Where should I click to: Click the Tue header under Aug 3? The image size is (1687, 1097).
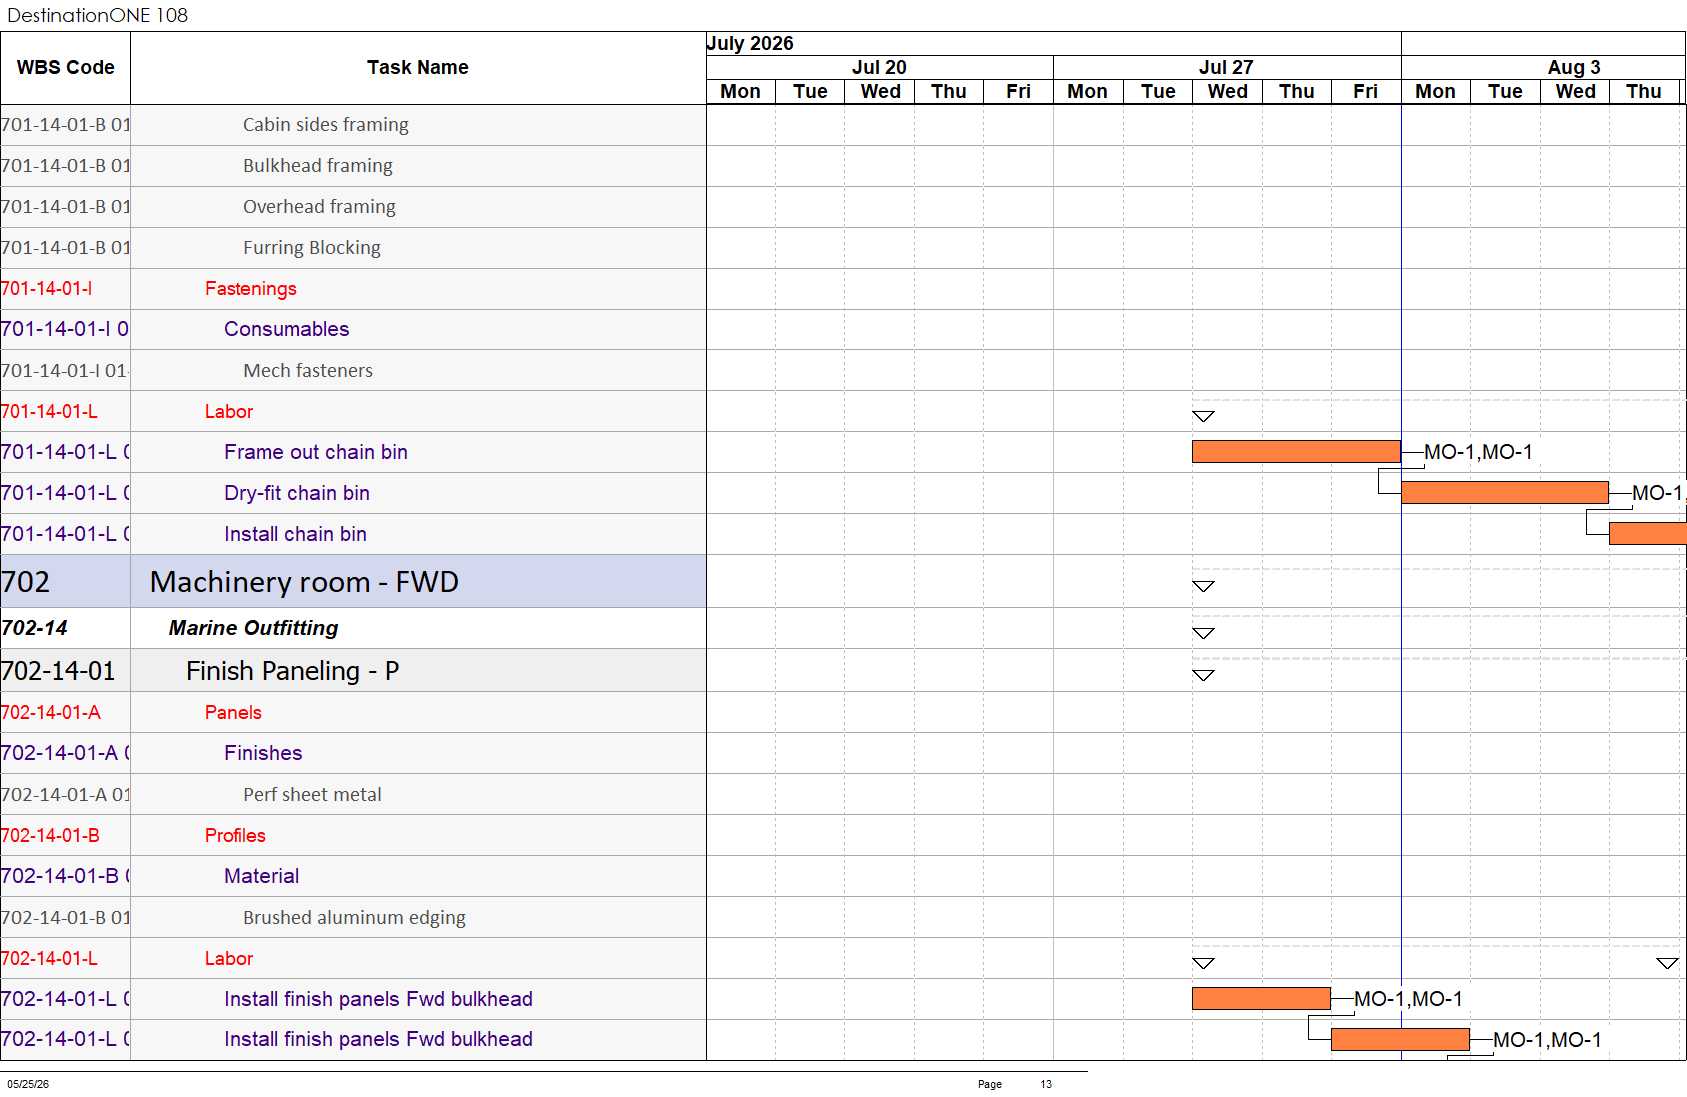point(1505,91)
